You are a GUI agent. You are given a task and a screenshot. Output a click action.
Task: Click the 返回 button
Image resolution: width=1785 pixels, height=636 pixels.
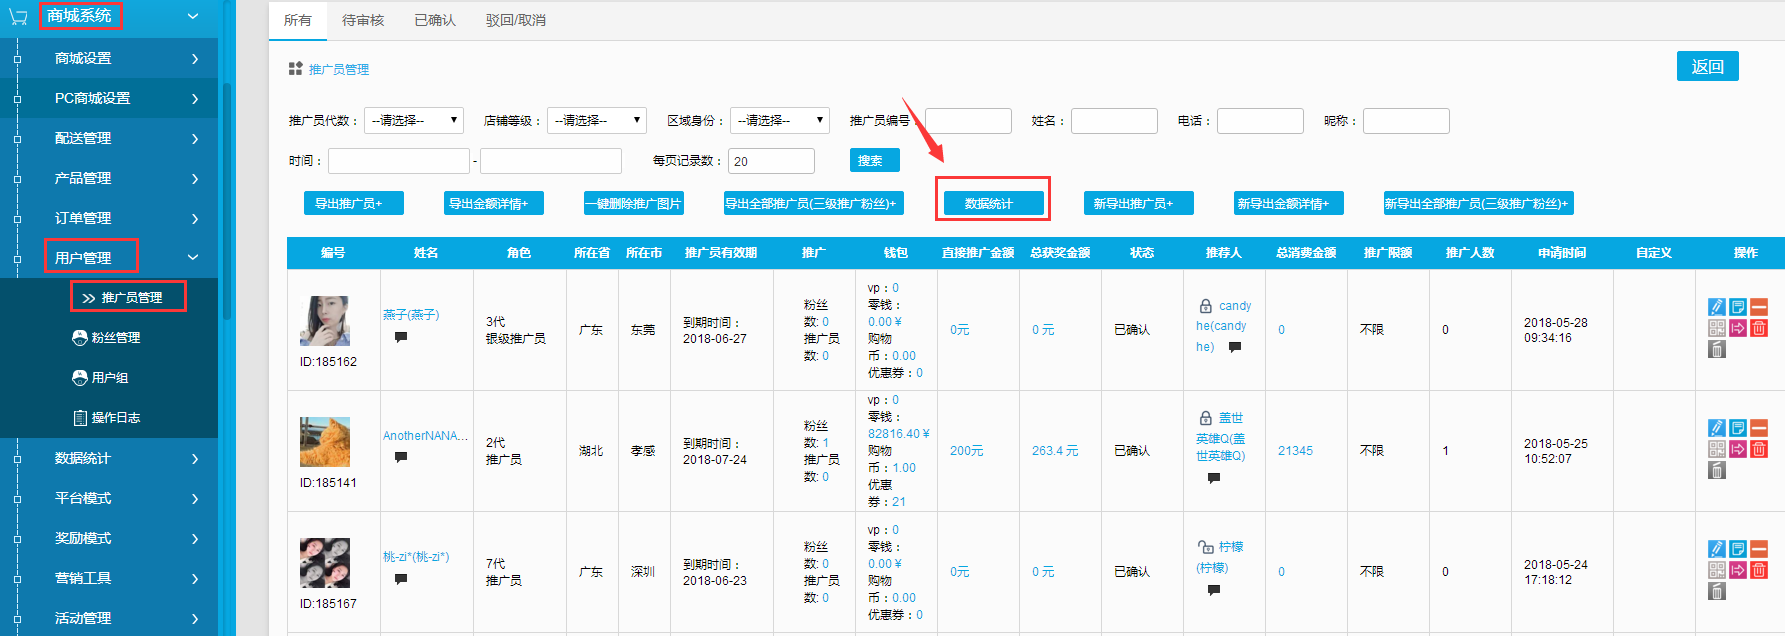pos(1707,66)
